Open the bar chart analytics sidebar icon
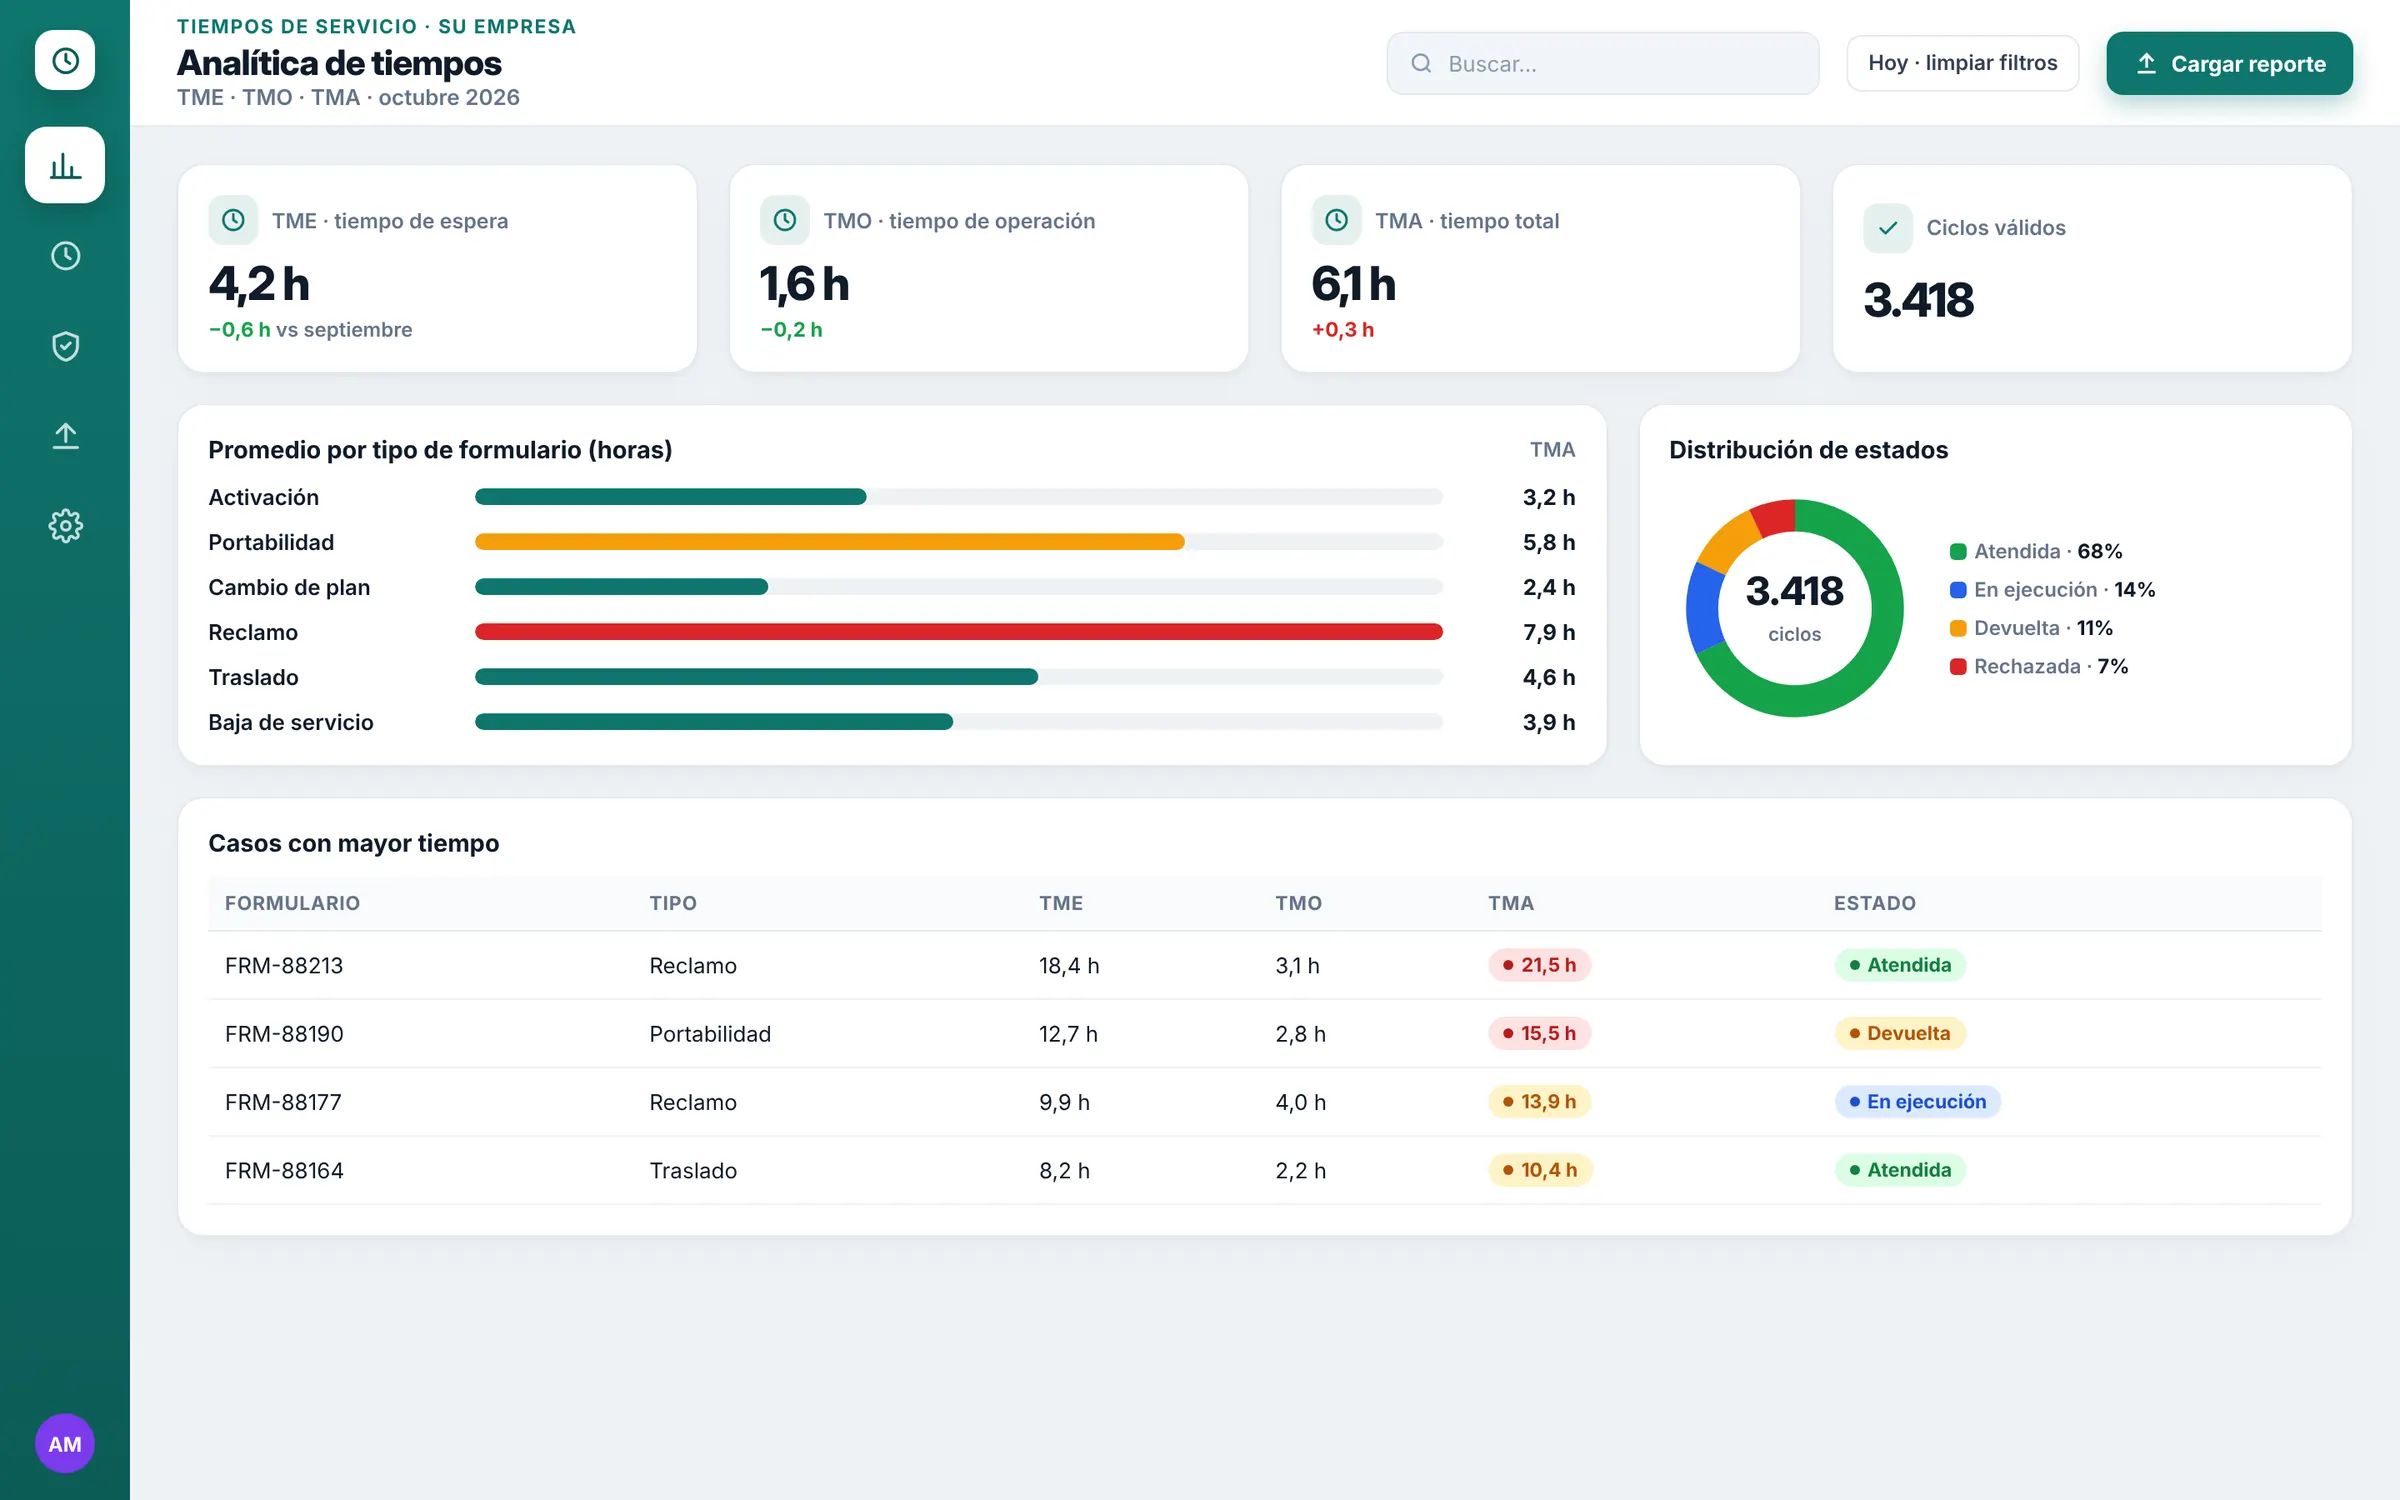This screenshot has height=1500, width=2400. [65, 165]
